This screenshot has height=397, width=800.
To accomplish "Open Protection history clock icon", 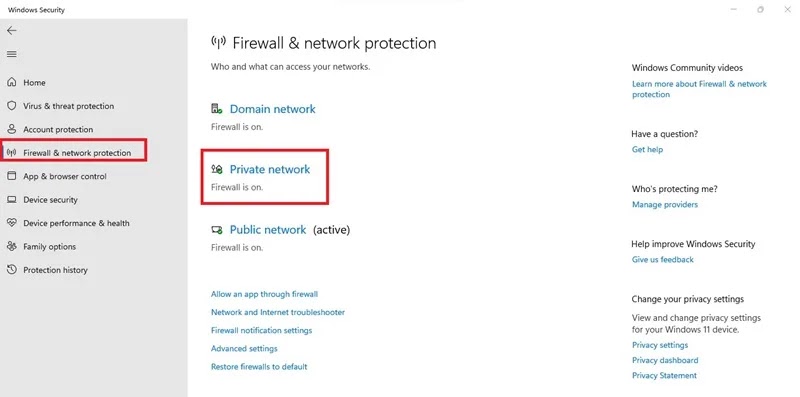I will click(12, 269).
